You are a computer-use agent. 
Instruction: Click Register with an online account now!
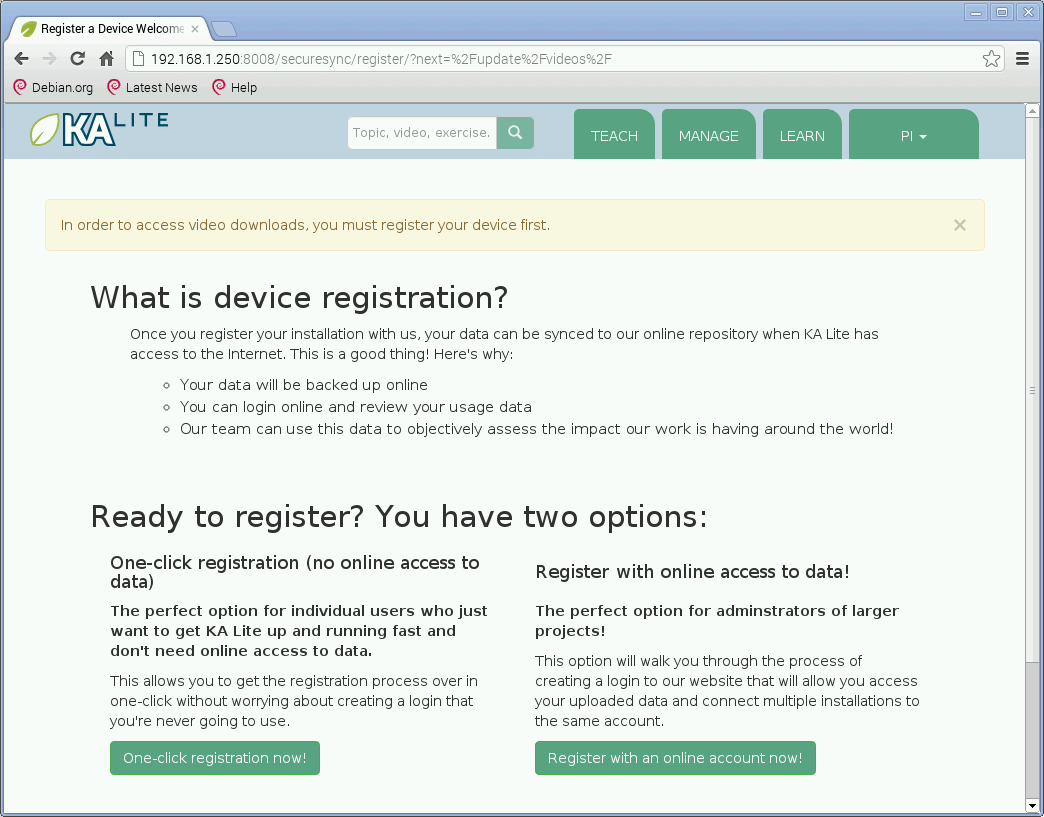coord(675,758)
